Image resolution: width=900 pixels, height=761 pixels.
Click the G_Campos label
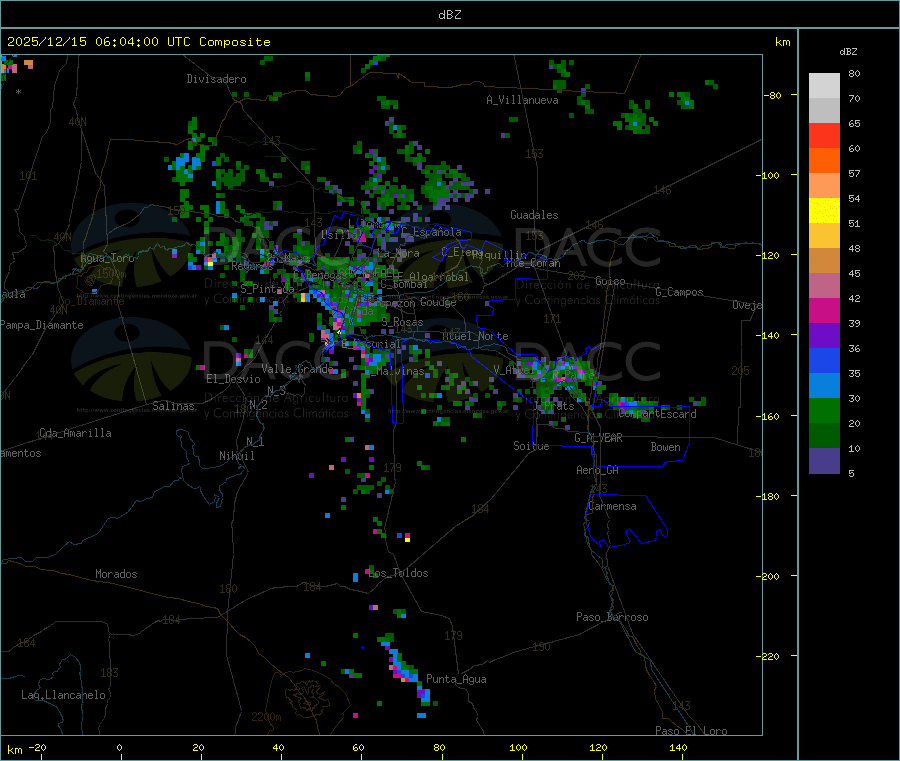(x=679, y=292)
